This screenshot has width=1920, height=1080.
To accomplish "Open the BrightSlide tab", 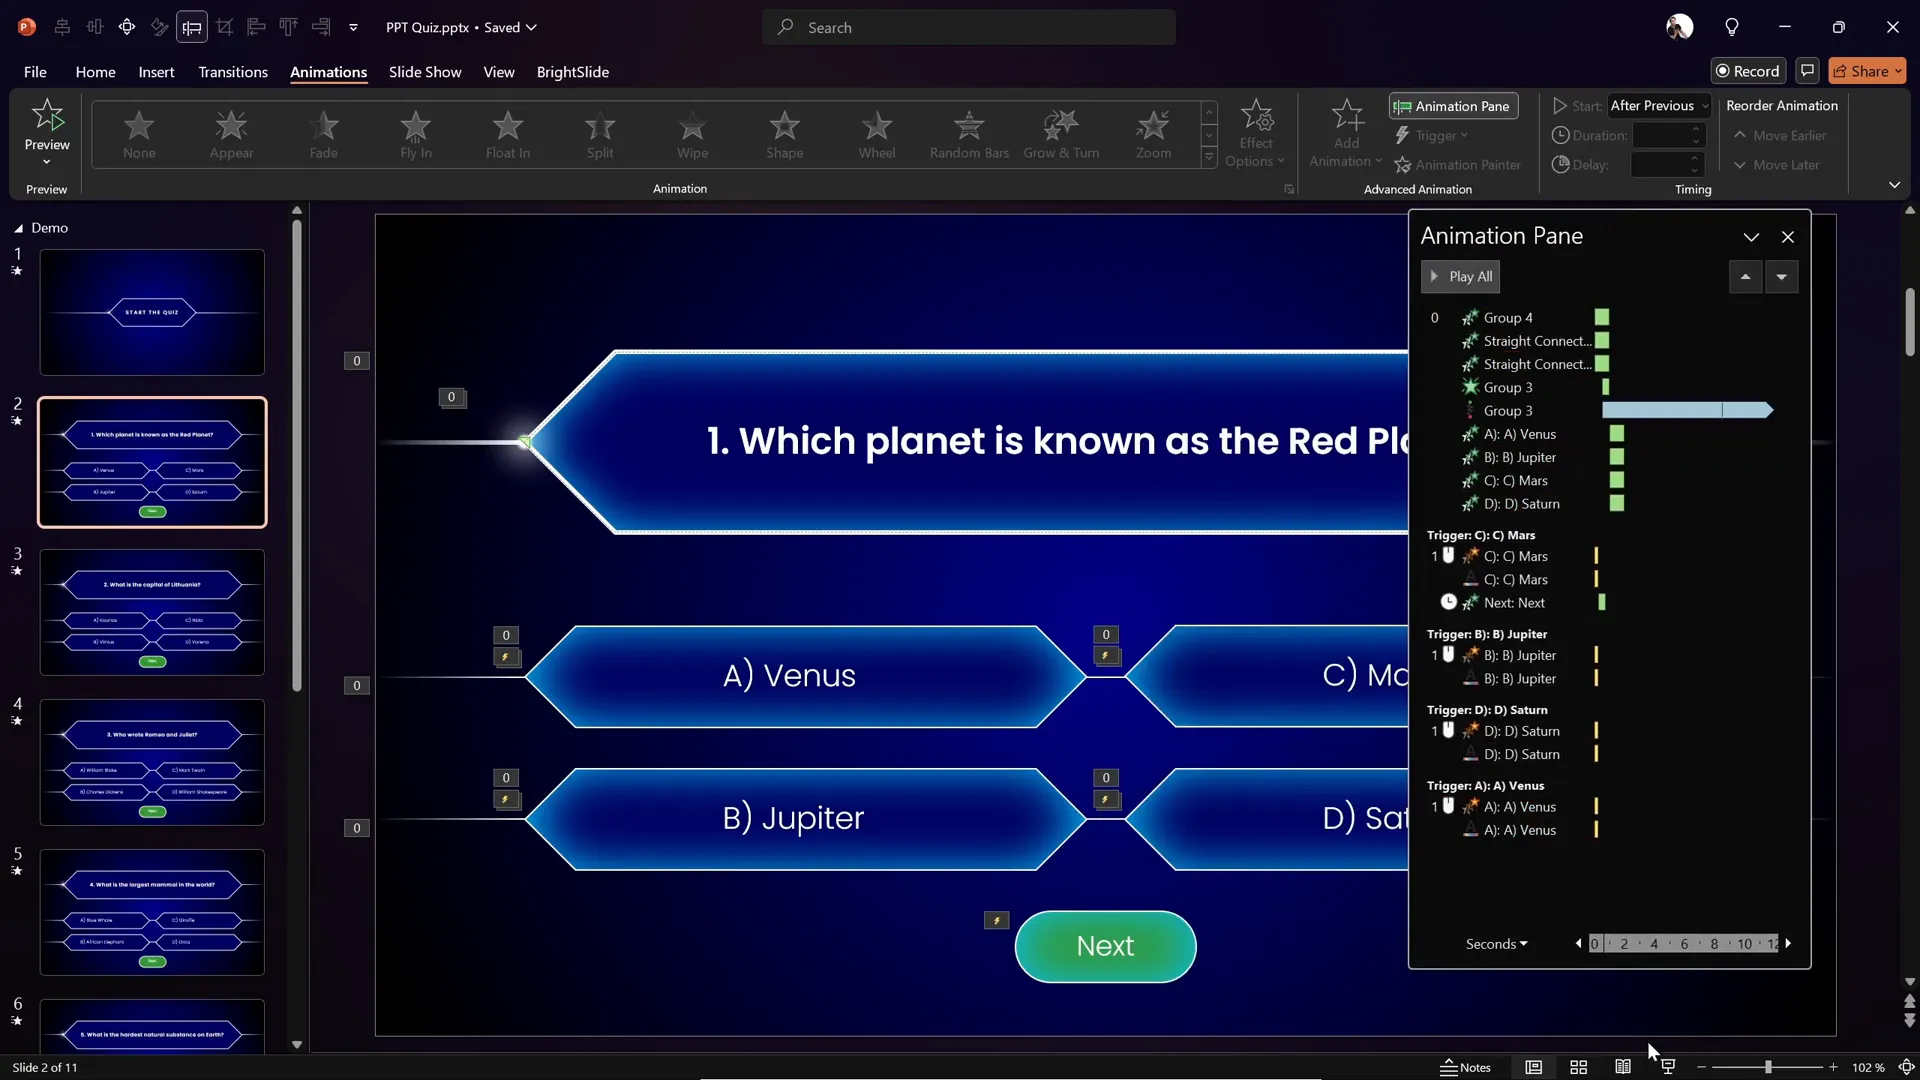I will (573, 72).
